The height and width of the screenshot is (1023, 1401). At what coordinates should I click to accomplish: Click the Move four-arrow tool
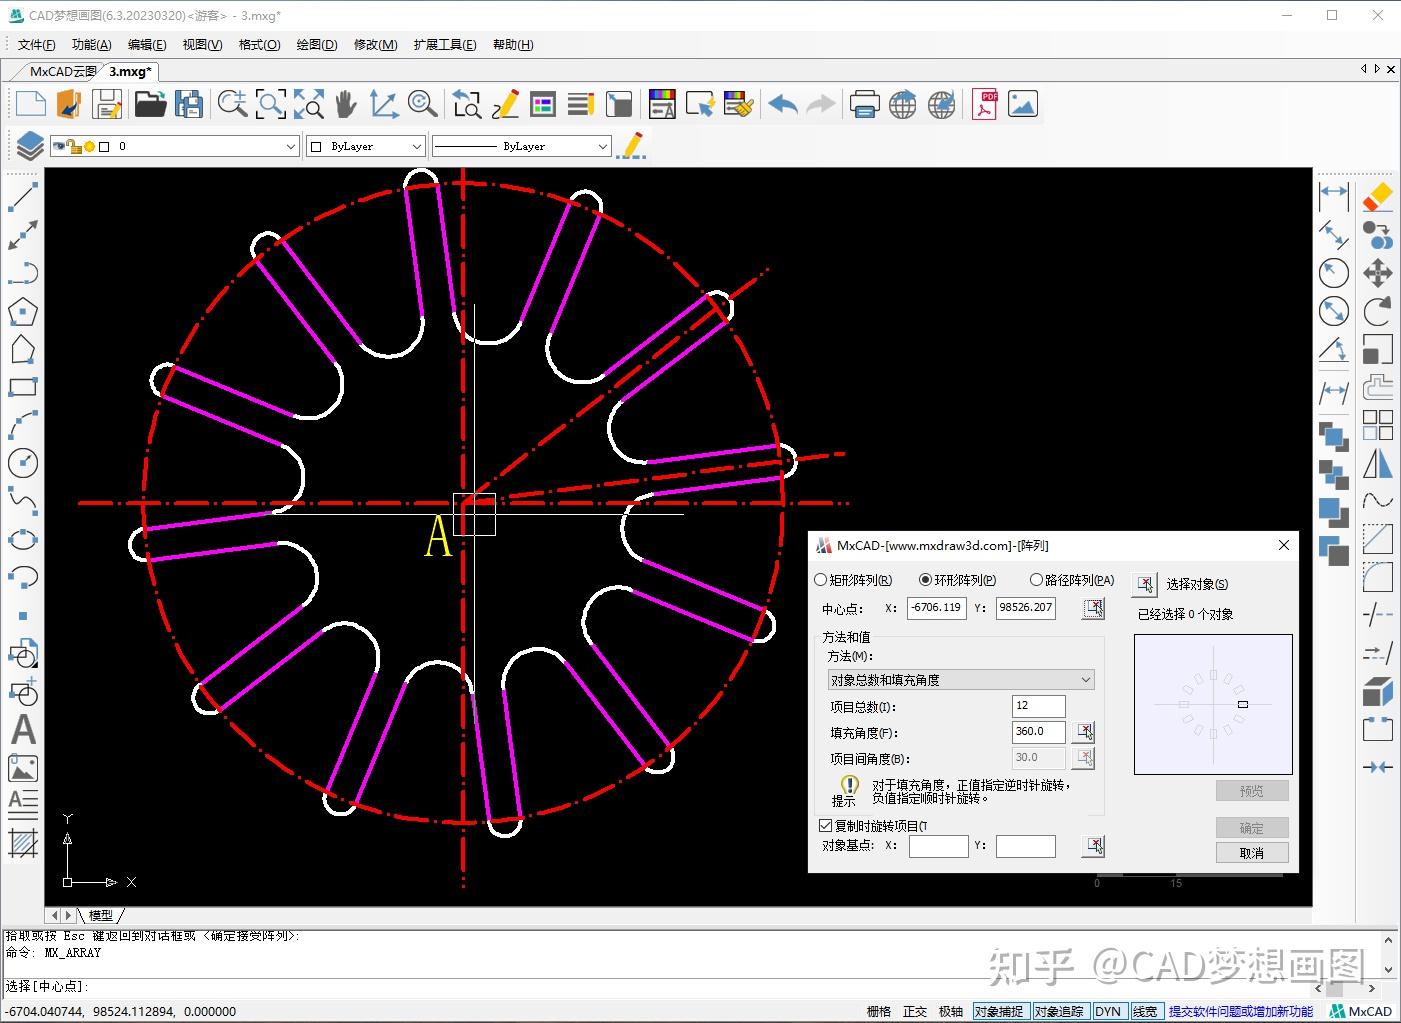pos(1377,273)
